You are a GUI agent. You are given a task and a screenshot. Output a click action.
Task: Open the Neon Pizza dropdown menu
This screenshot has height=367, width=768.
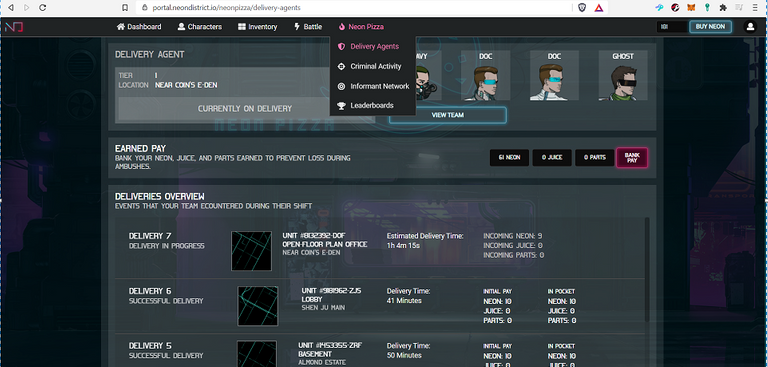361,26
